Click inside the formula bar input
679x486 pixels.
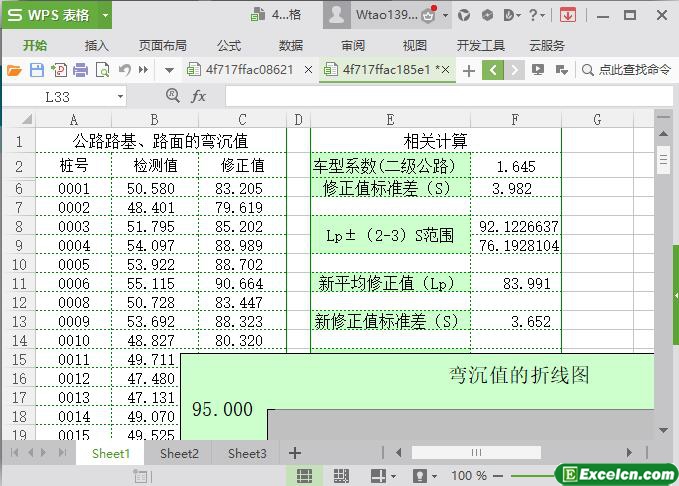[449, 96]
